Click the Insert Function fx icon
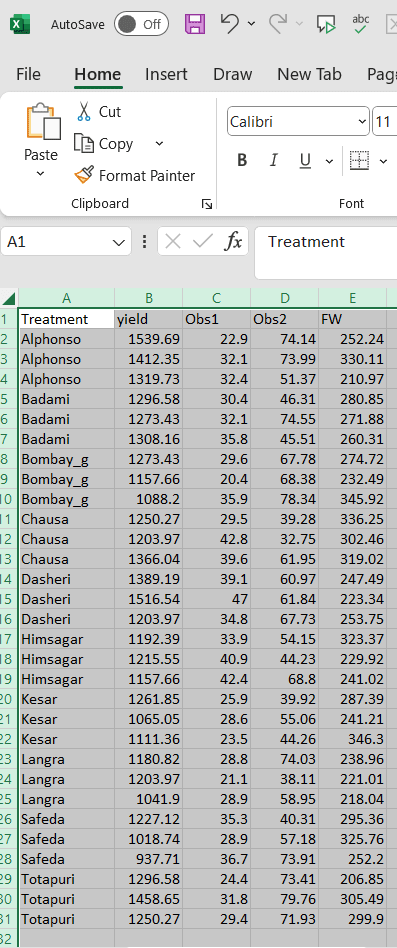 tap(233, 242)
